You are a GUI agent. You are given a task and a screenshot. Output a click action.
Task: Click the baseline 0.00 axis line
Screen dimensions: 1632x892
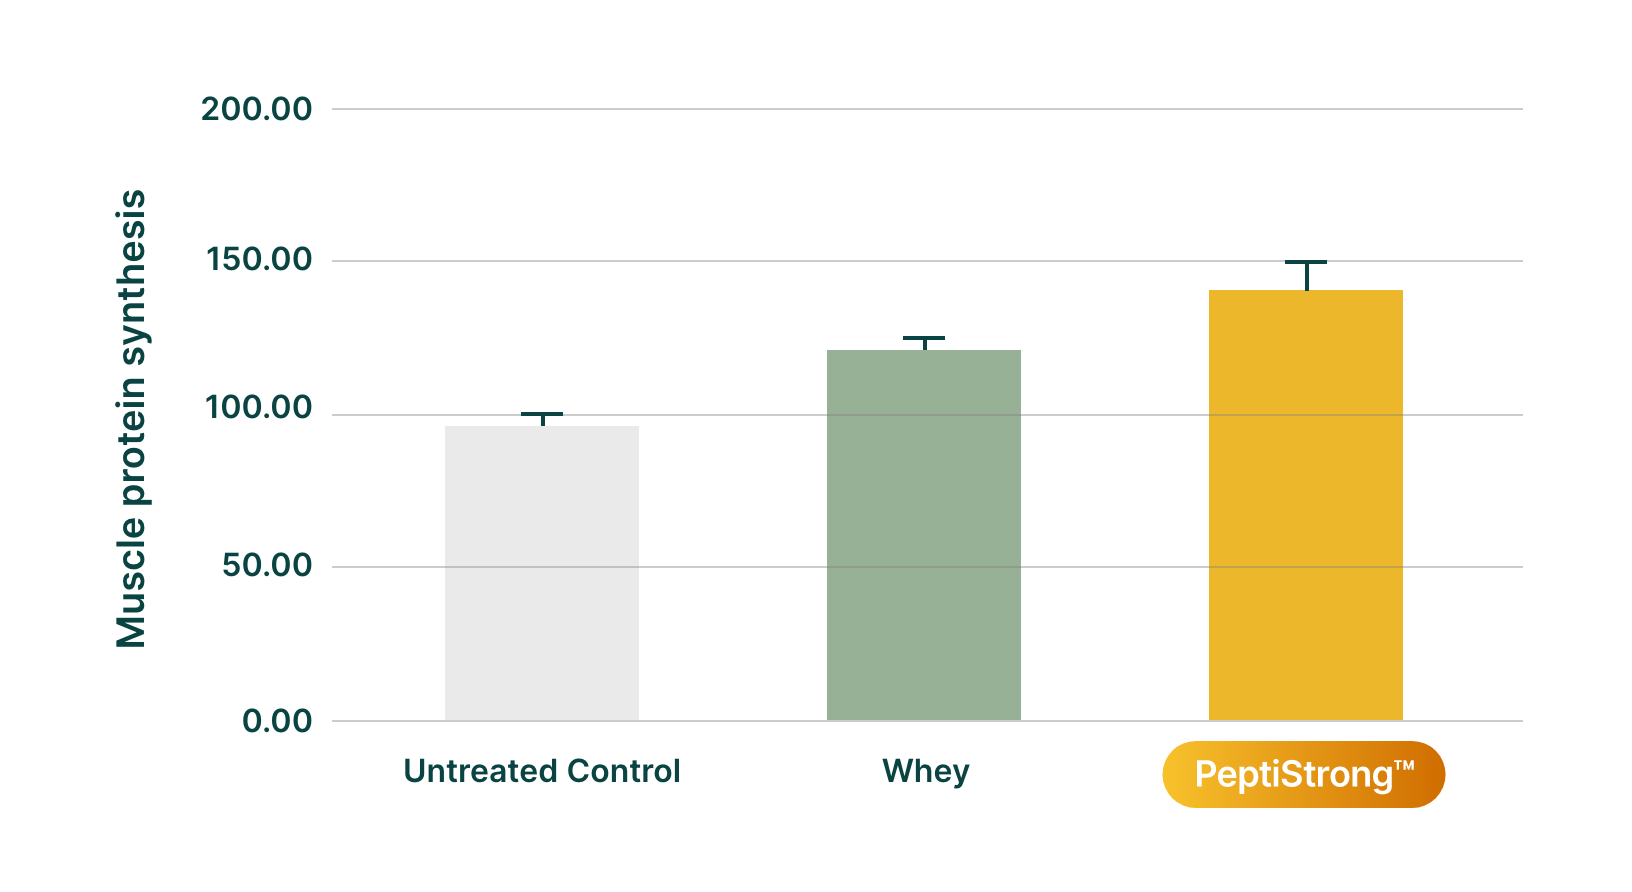927,720
